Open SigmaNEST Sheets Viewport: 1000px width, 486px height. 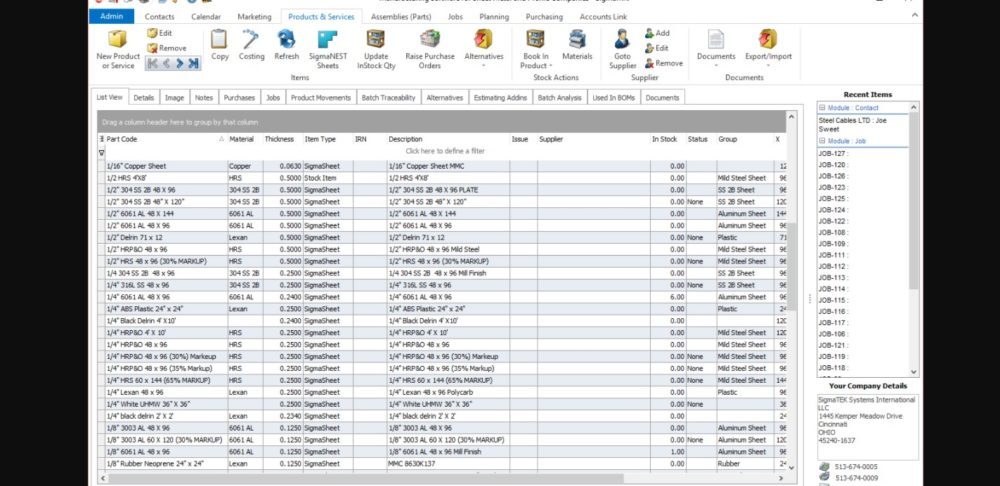(x=328, y=40)
